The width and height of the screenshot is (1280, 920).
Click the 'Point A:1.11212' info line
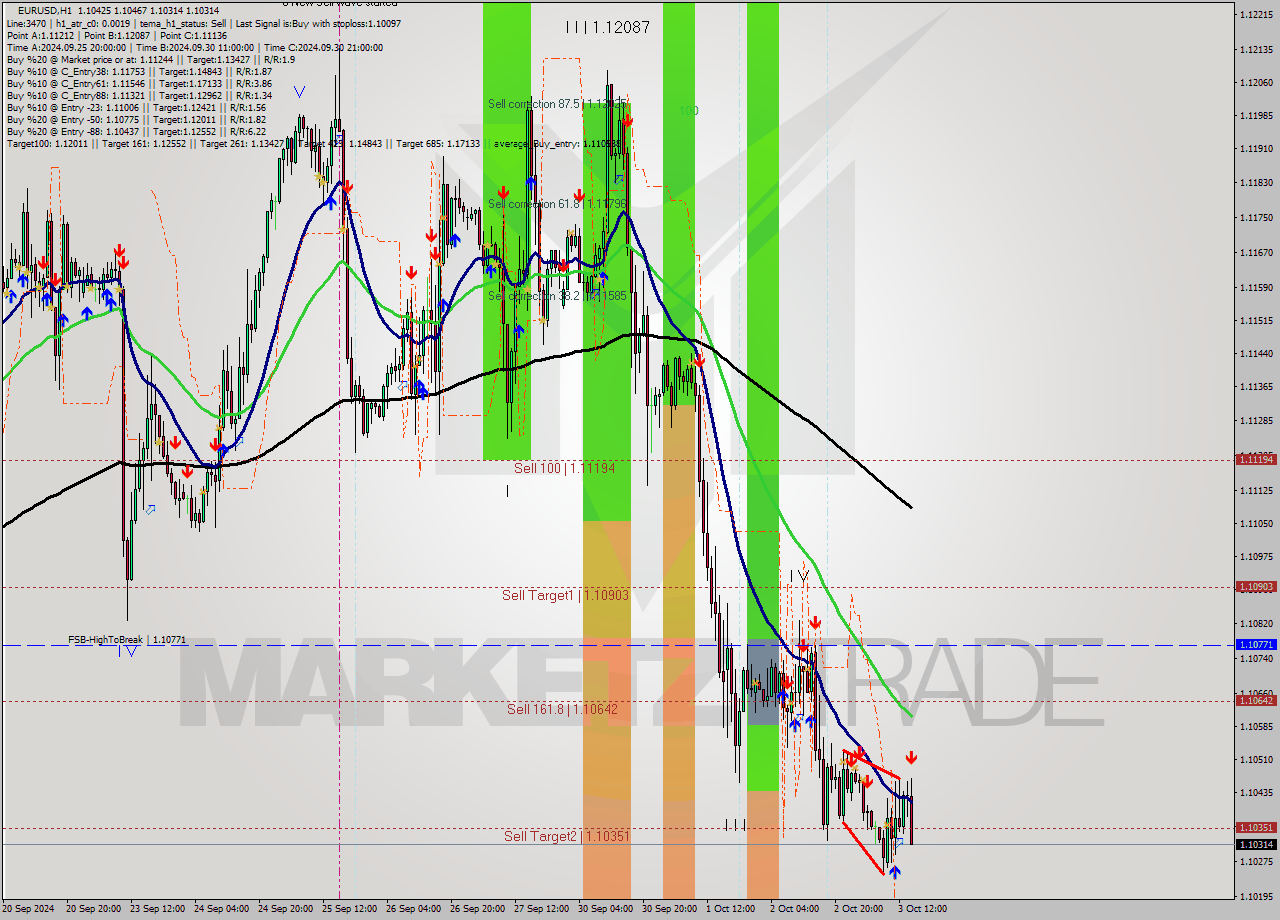116,35
